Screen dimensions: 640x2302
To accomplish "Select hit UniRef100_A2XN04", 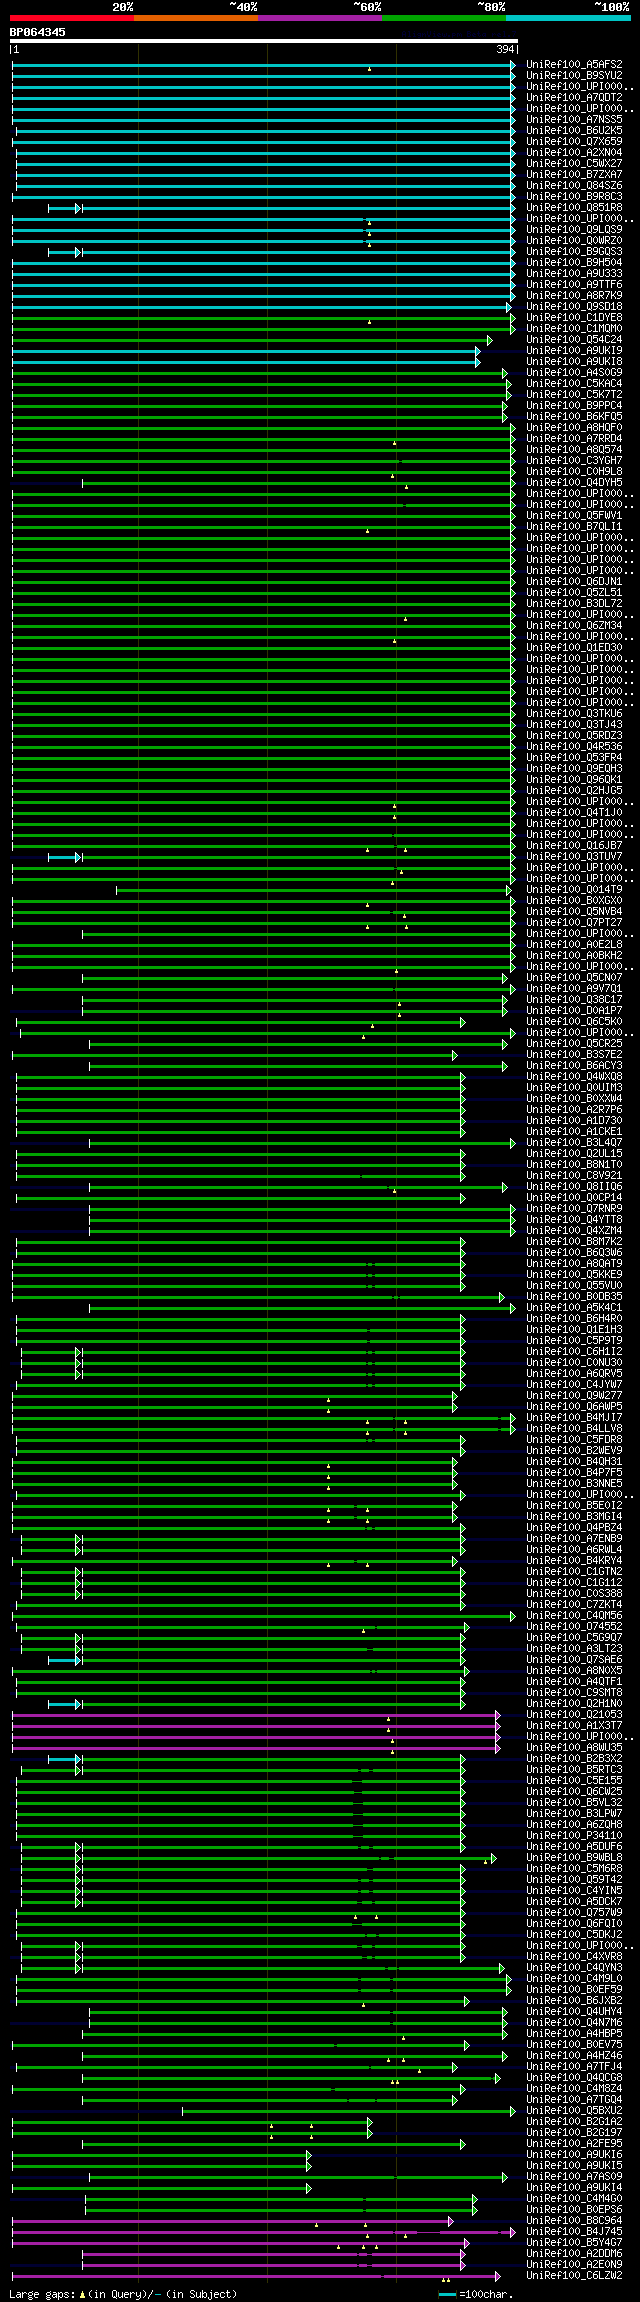I will [574, 152].
